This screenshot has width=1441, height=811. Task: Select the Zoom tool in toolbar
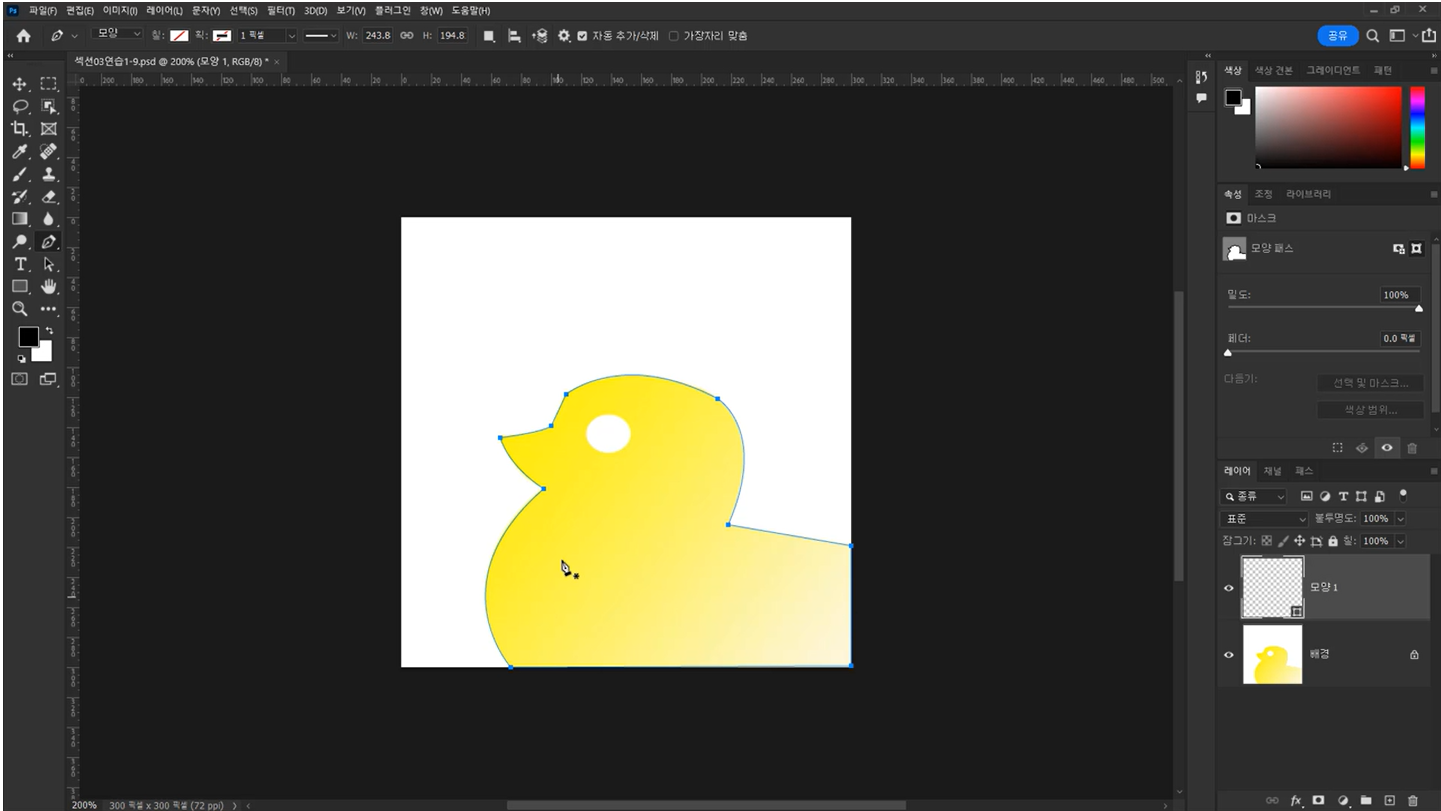20,309
